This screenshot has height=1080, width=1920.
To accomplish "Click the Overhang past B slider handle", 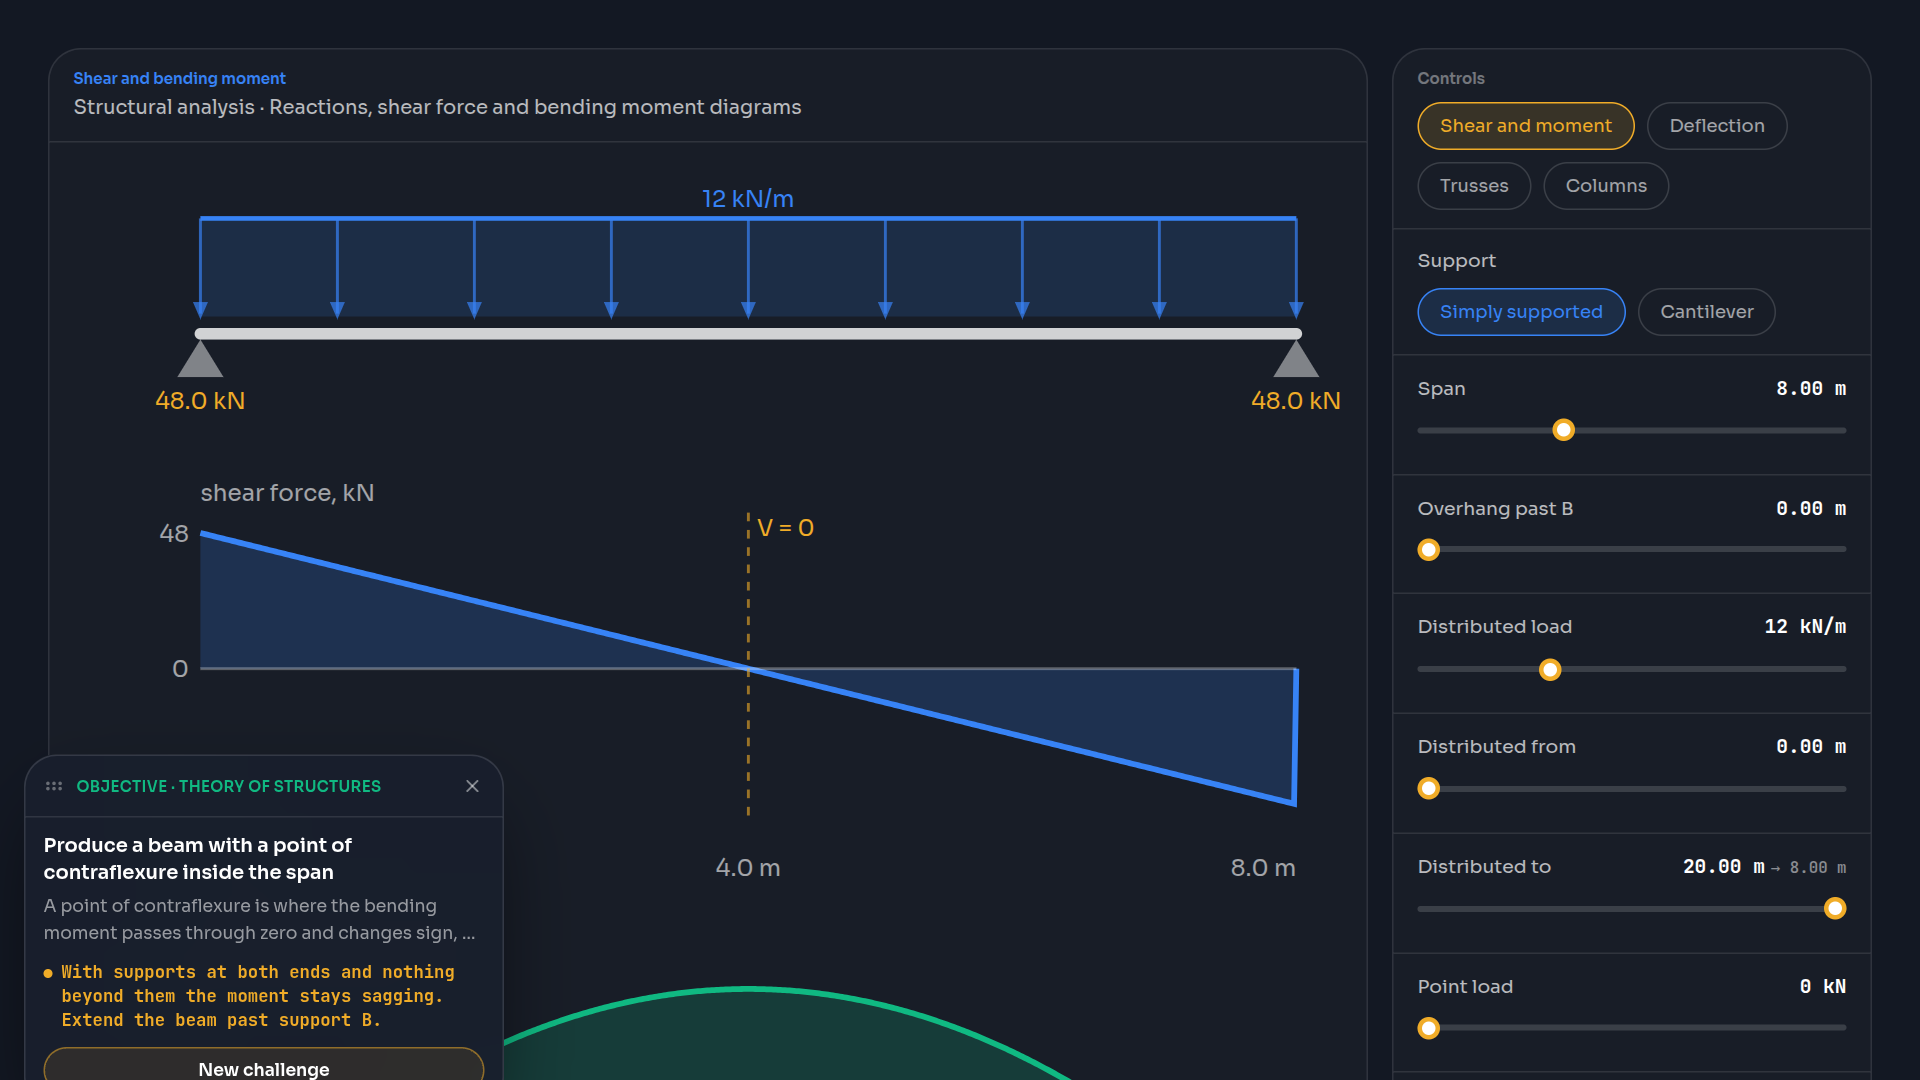I will click(1429, 550).
